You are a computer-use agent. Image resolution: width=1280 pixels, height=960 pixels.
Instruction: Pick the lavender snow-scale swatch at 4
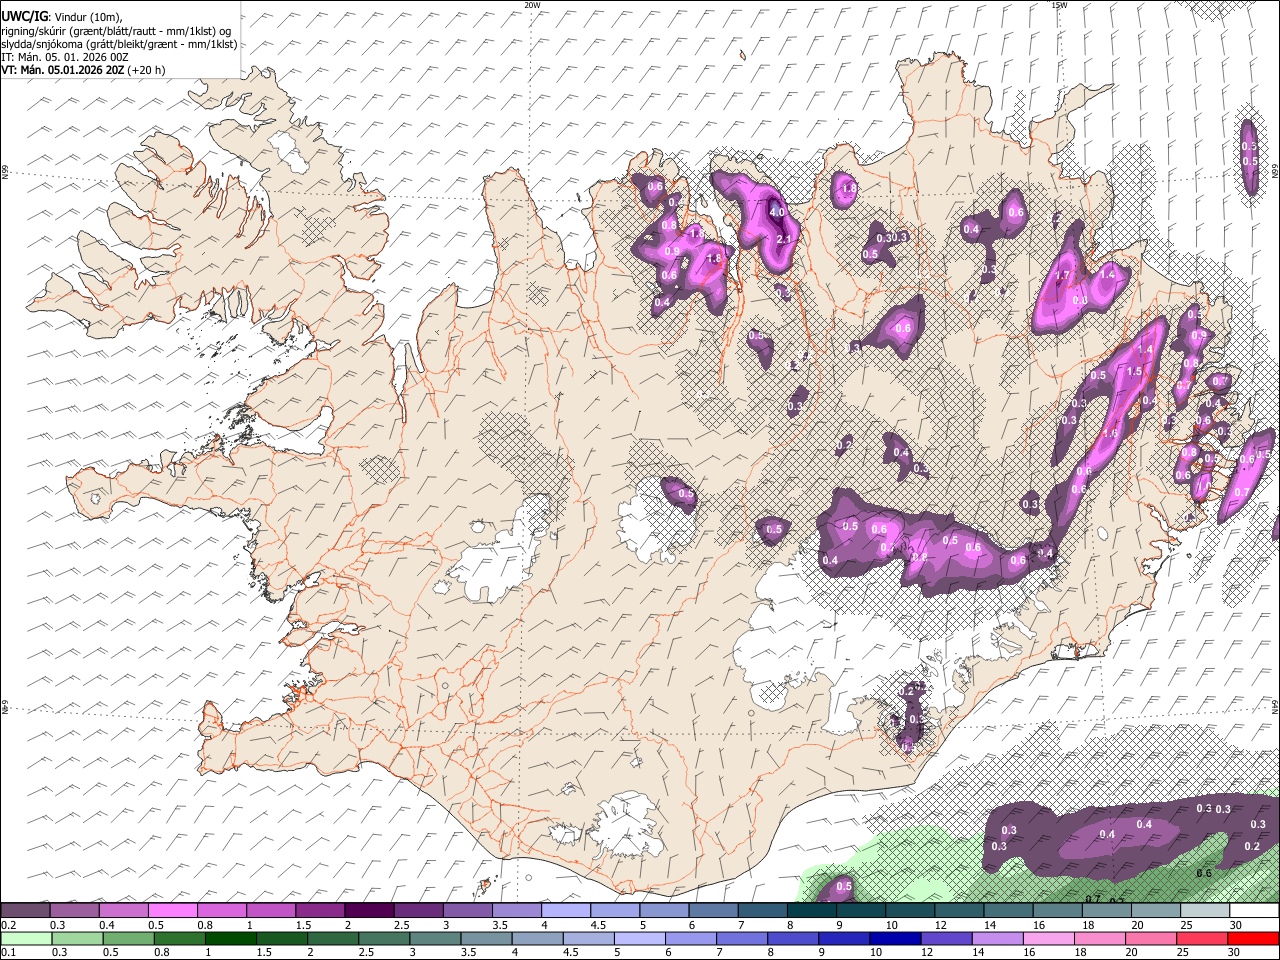click(x=565, y=910)
